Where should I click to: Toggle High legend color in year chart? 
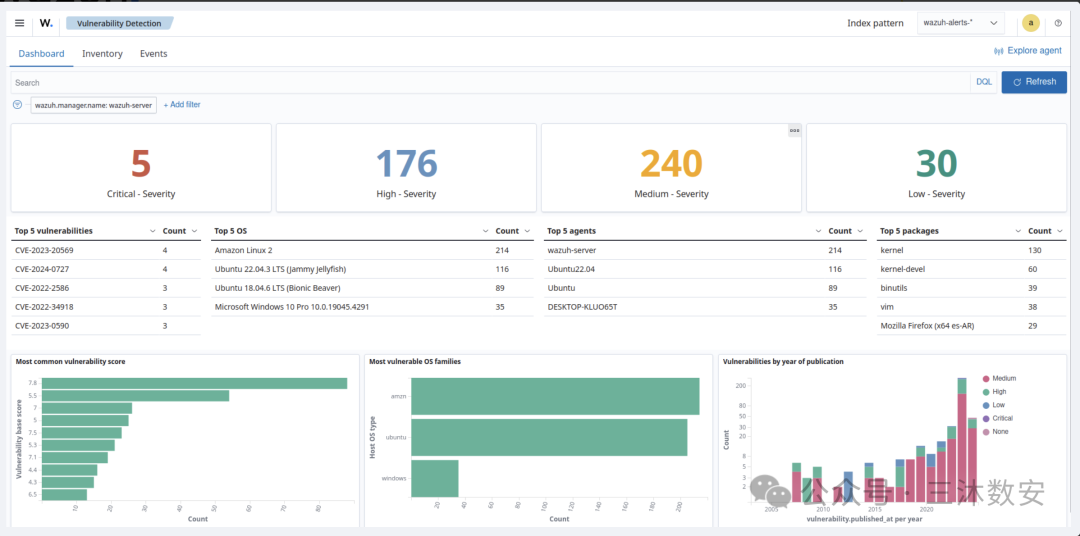pyautogui.click(x=986, y=391)
